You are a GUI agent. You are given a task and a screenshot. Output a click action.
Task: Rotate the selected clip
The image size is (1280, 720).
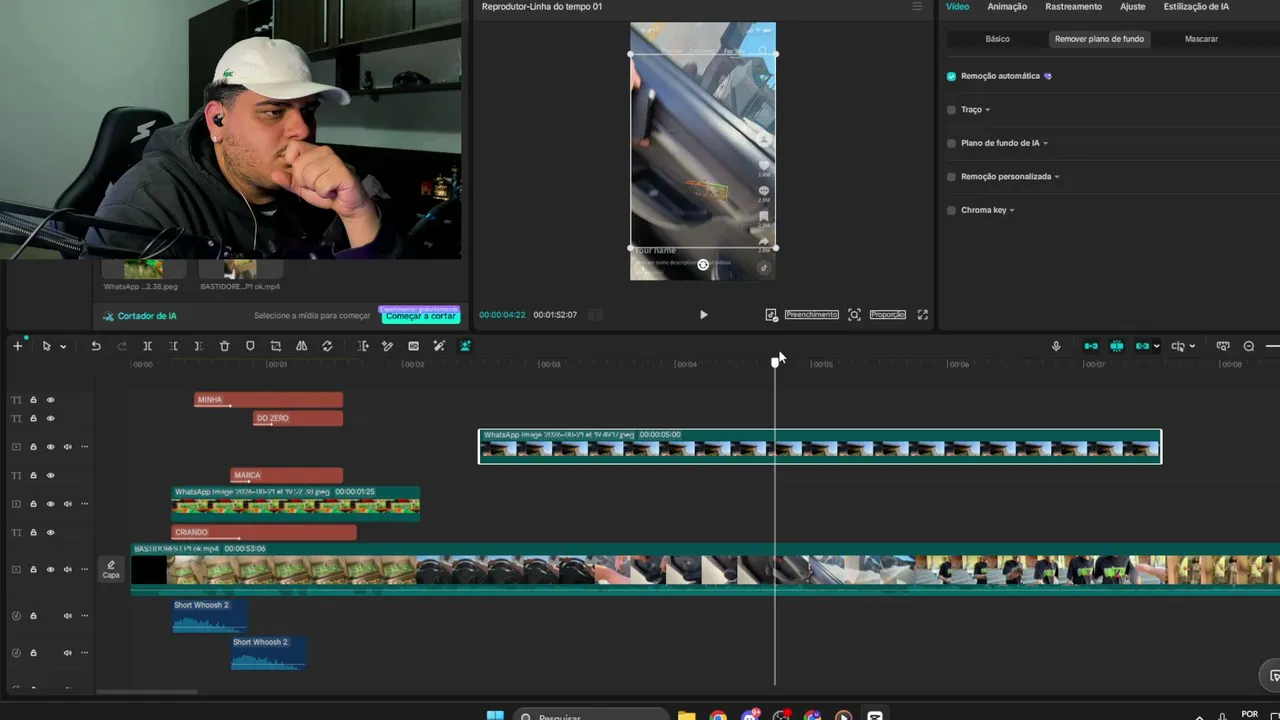coord(327,346)
